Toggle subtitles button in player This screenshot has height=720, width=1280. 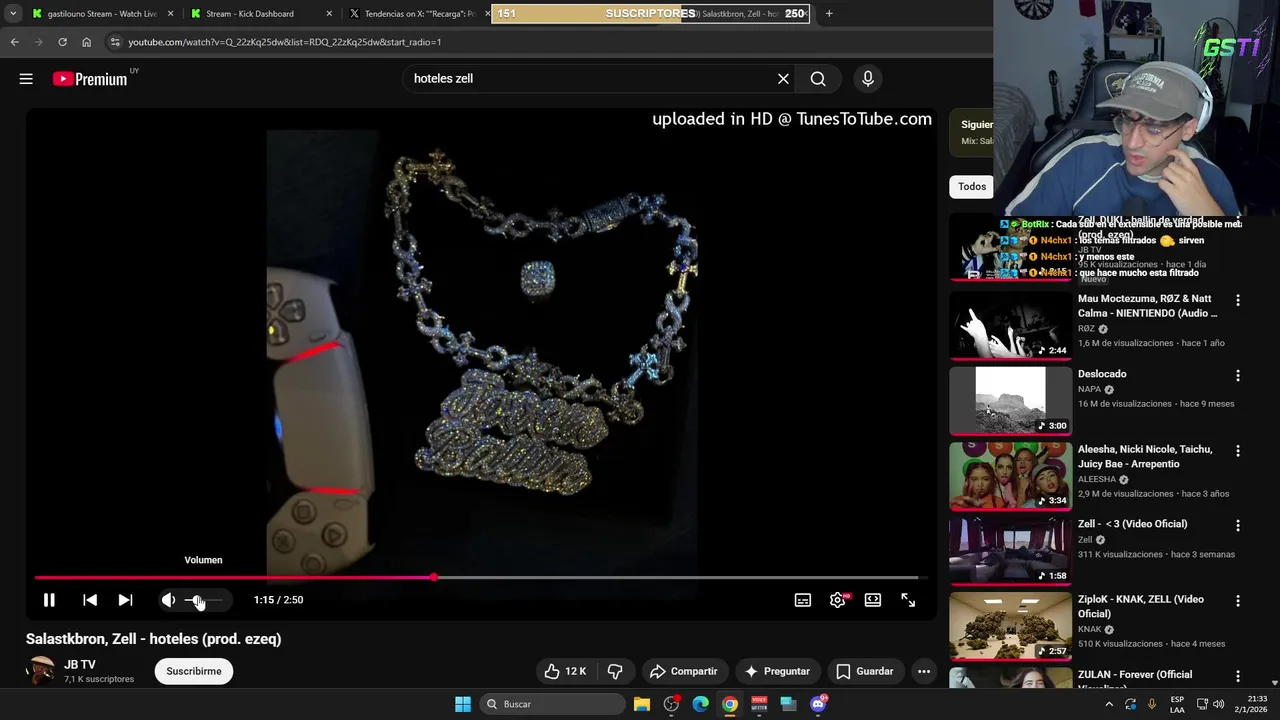click(x=803, y=600)
